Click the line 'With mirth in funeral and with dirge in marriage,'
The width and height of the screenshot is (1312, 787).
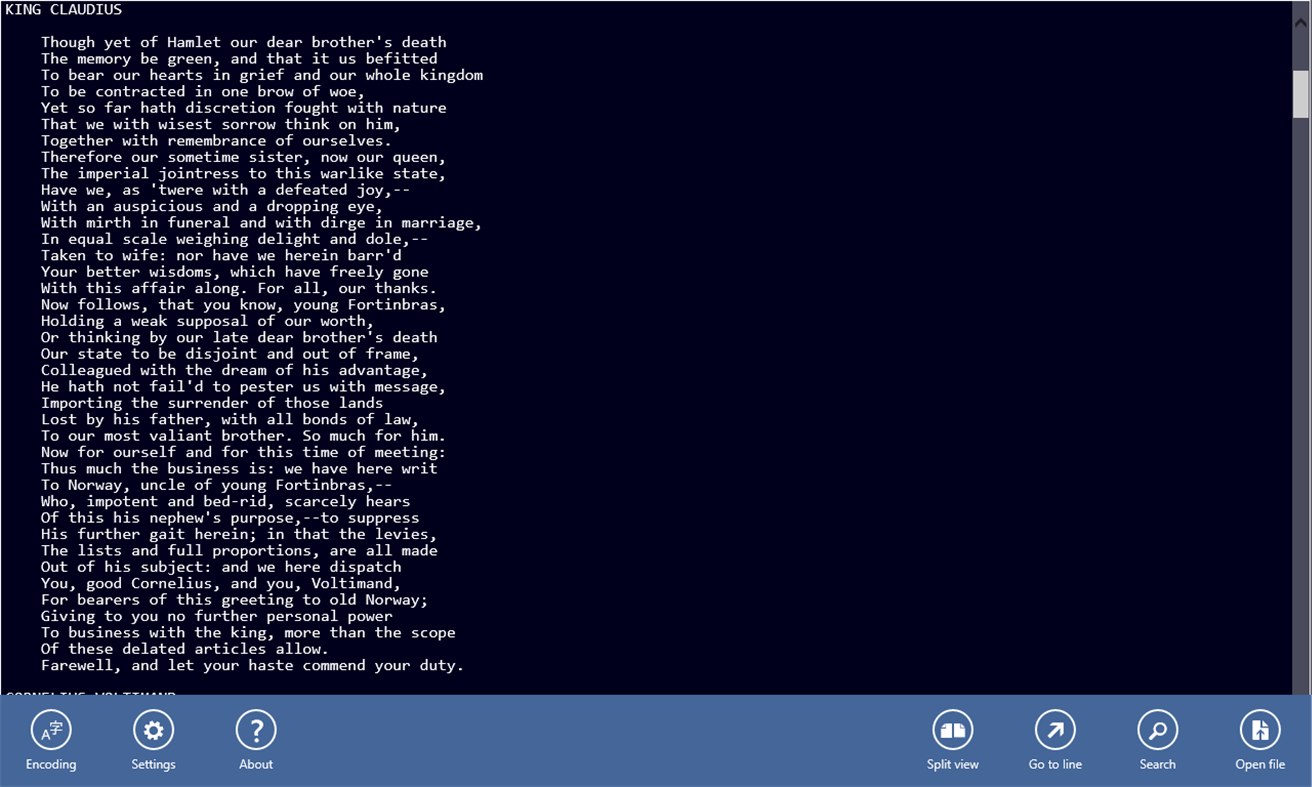click(x=262, y=223)
